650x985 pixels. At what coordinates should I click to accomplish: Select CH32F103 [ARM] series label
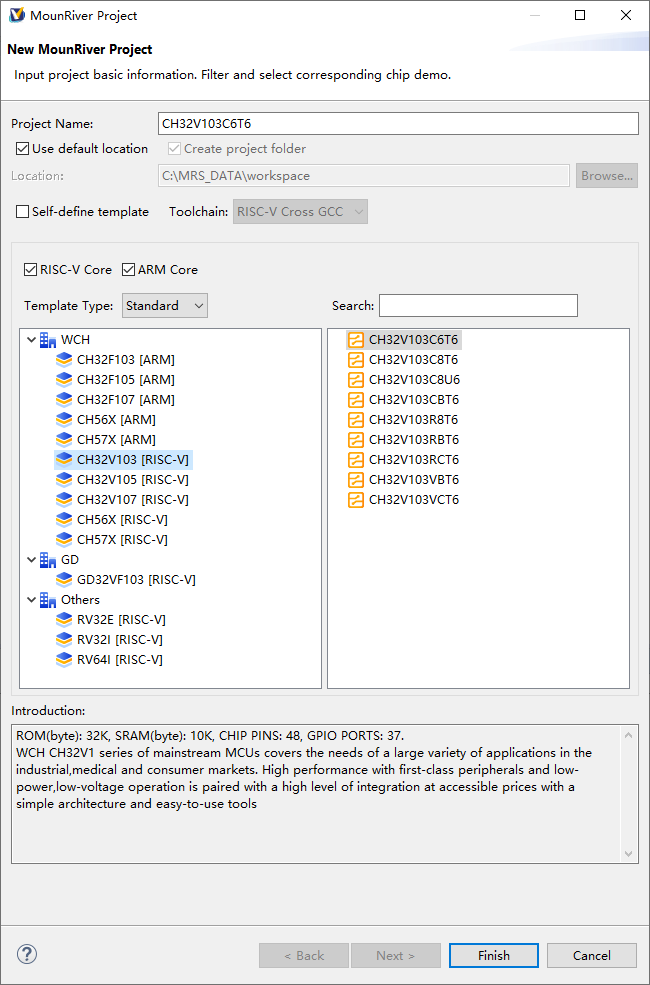pos(126,360)
